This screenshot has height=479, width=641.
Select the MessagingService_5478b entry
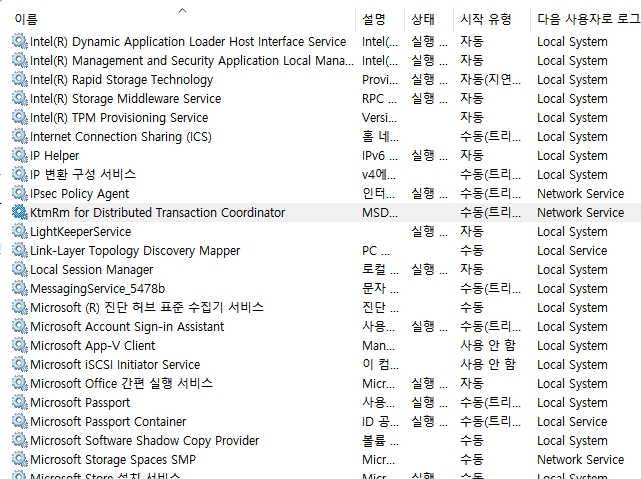[97, 289]
